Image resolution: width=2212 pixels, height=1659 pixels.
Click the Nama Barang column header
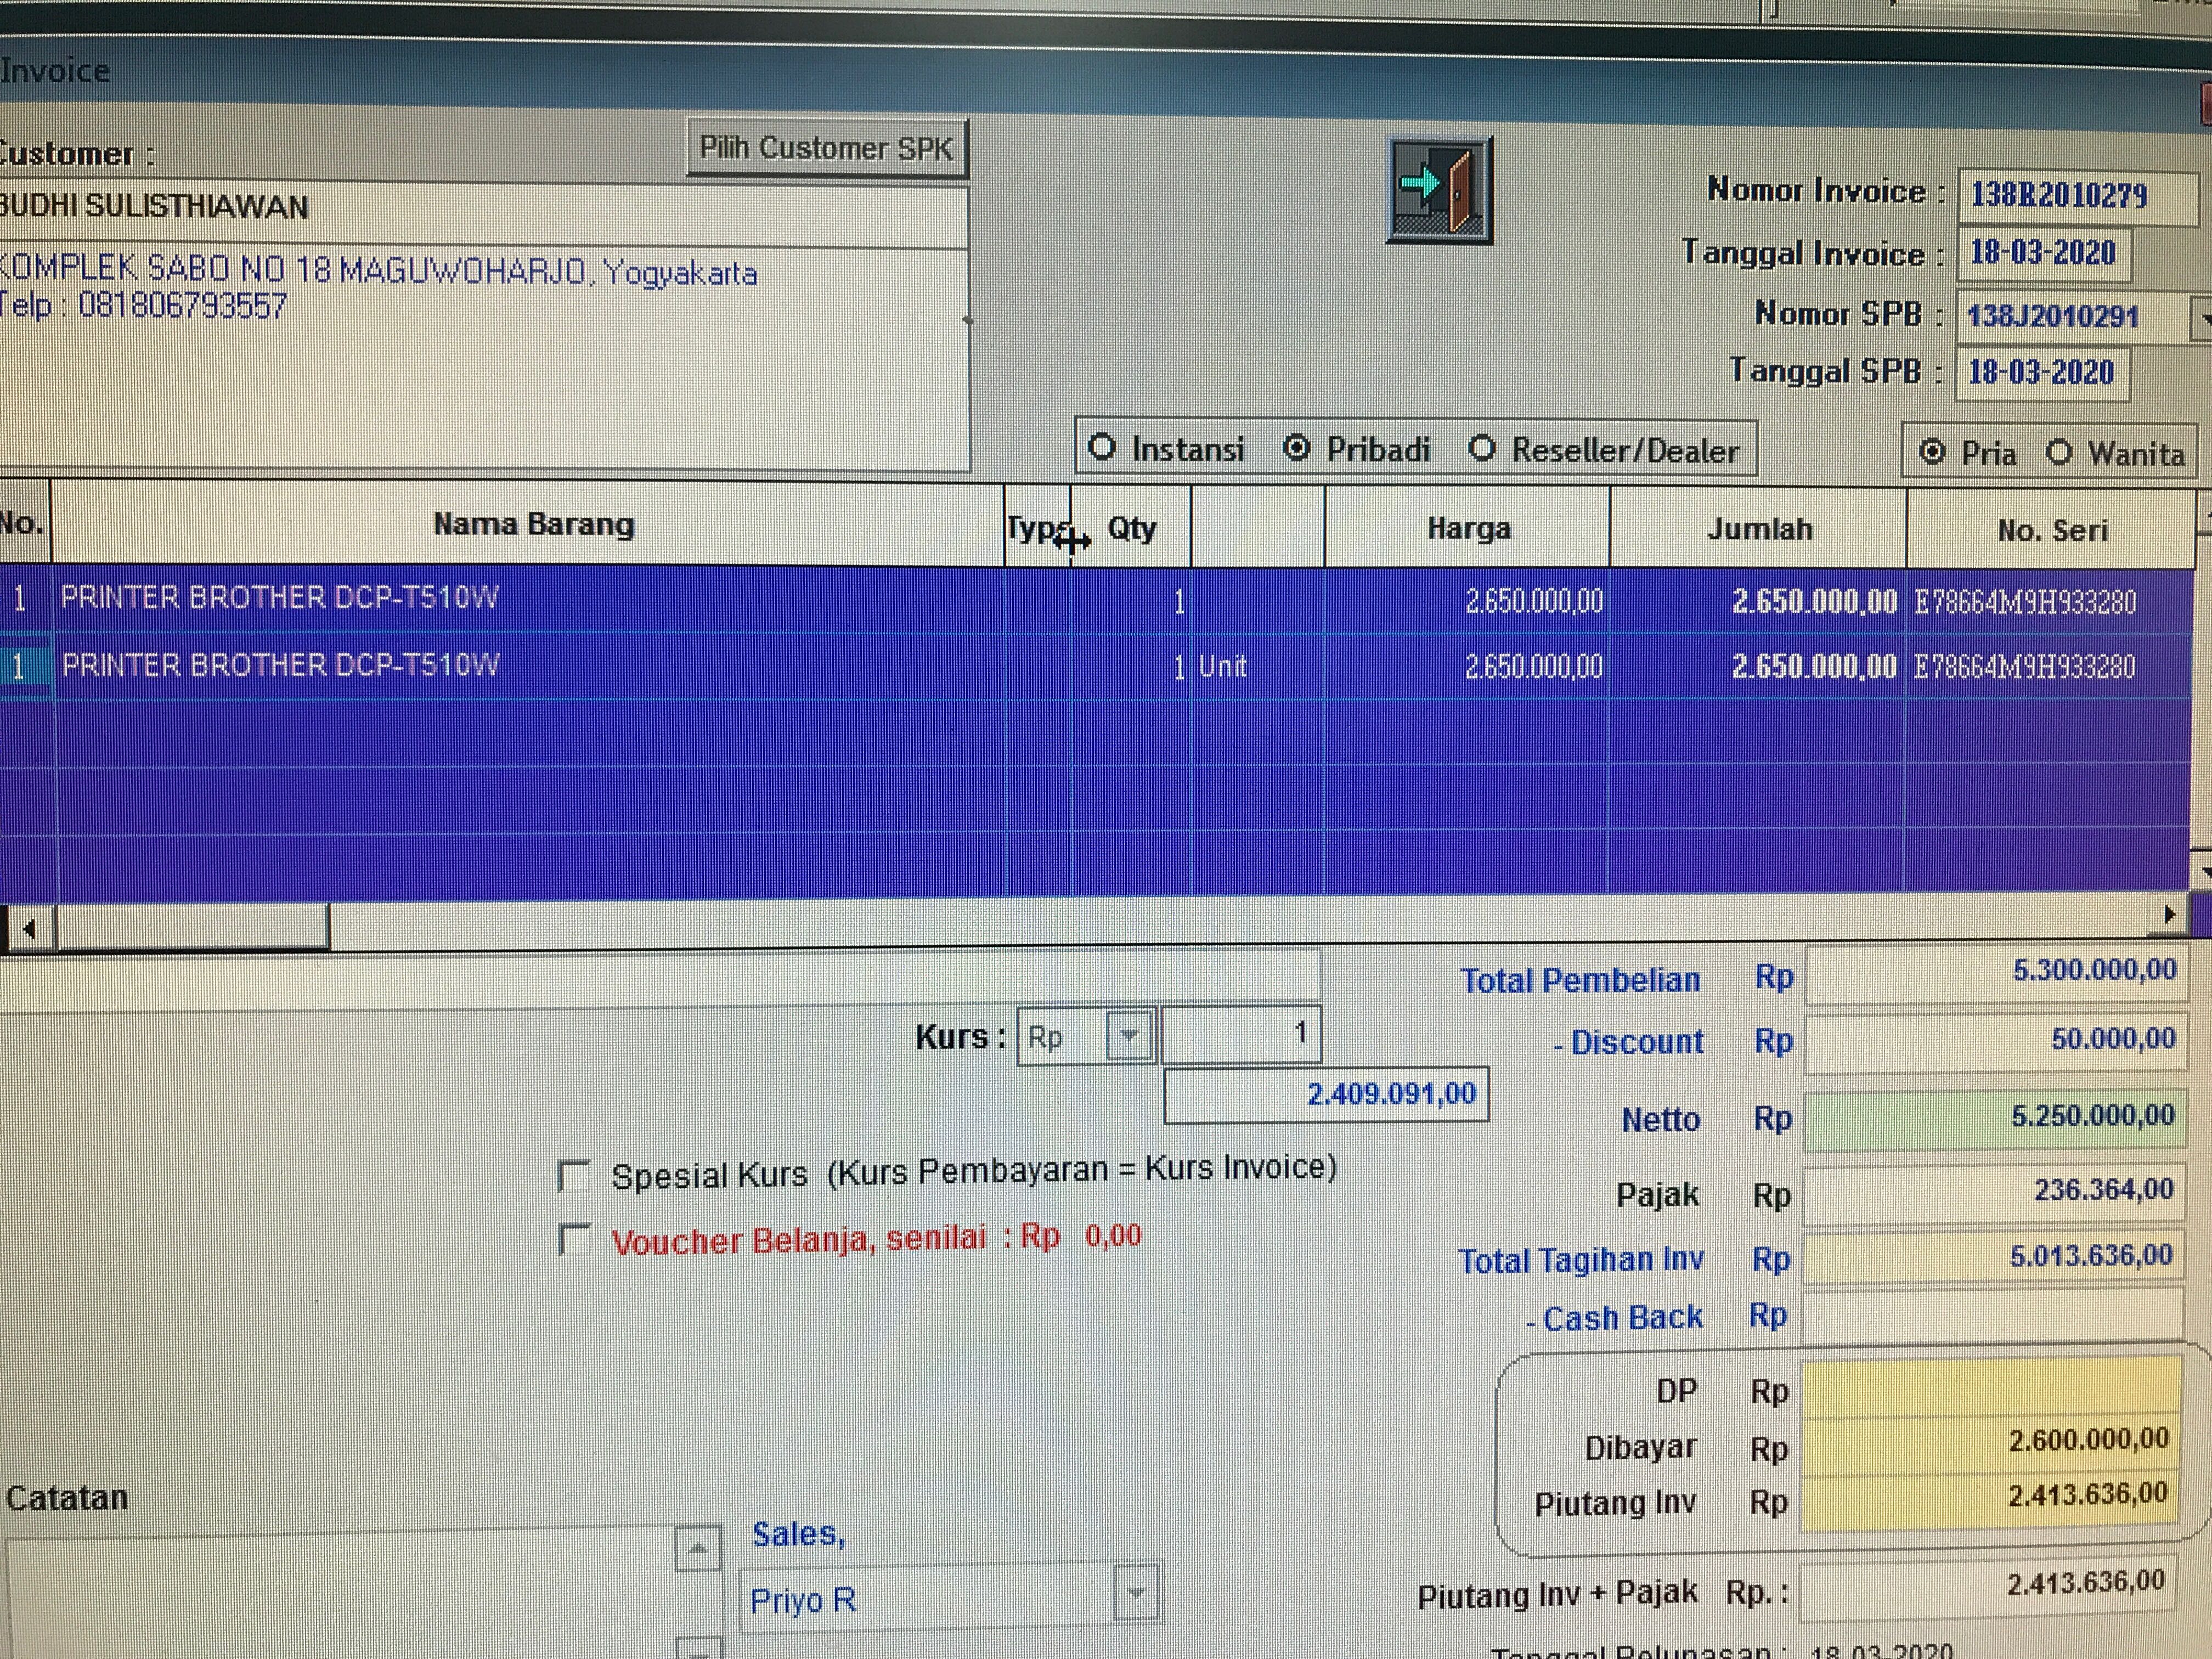pyautogui.click(x=533, y=525)
